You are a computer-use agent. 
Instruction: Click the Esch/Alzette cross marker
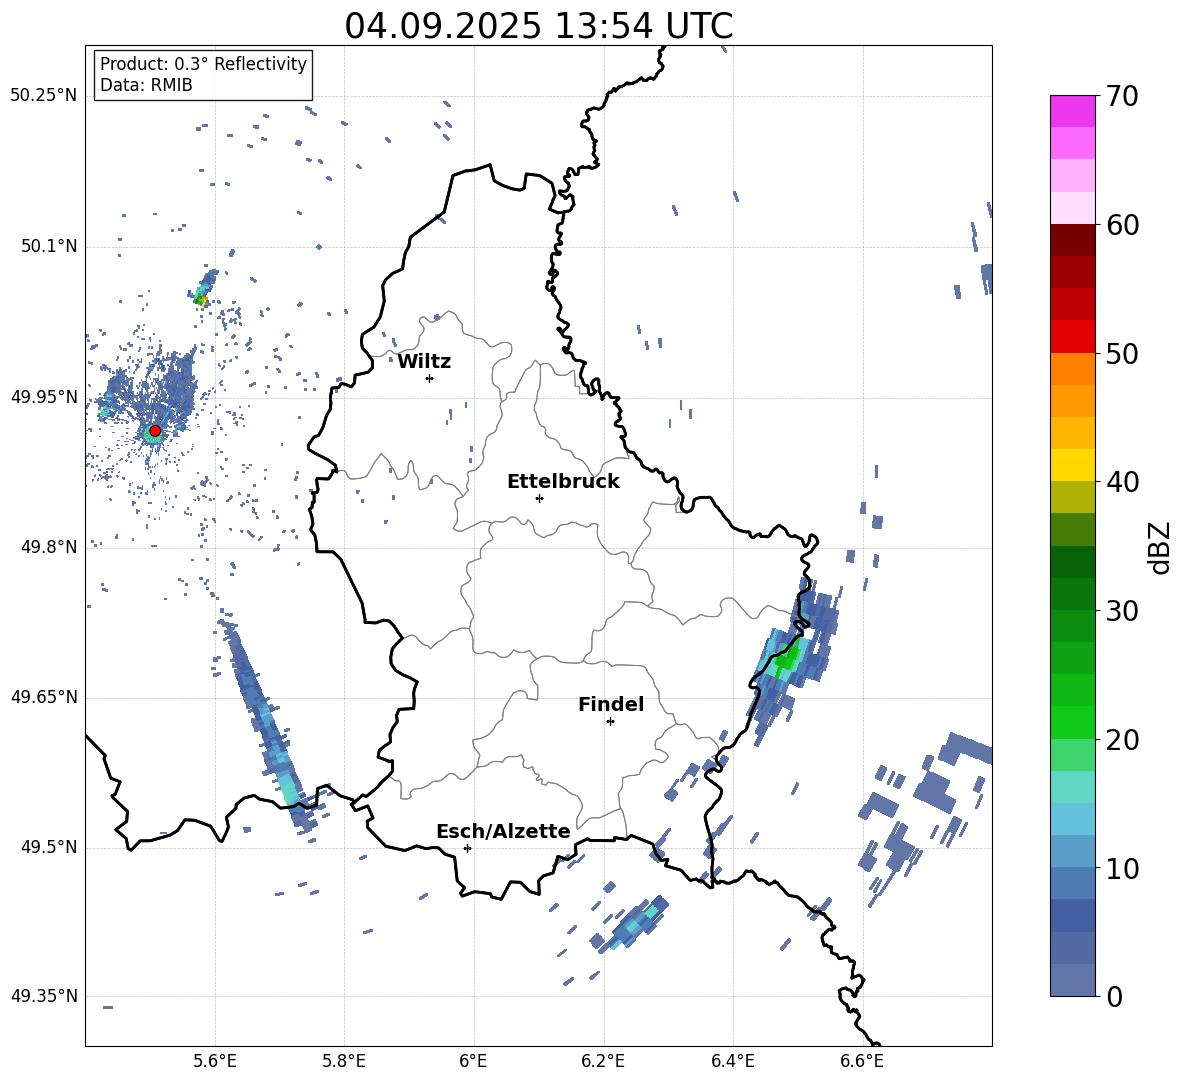tap(467, 848)
